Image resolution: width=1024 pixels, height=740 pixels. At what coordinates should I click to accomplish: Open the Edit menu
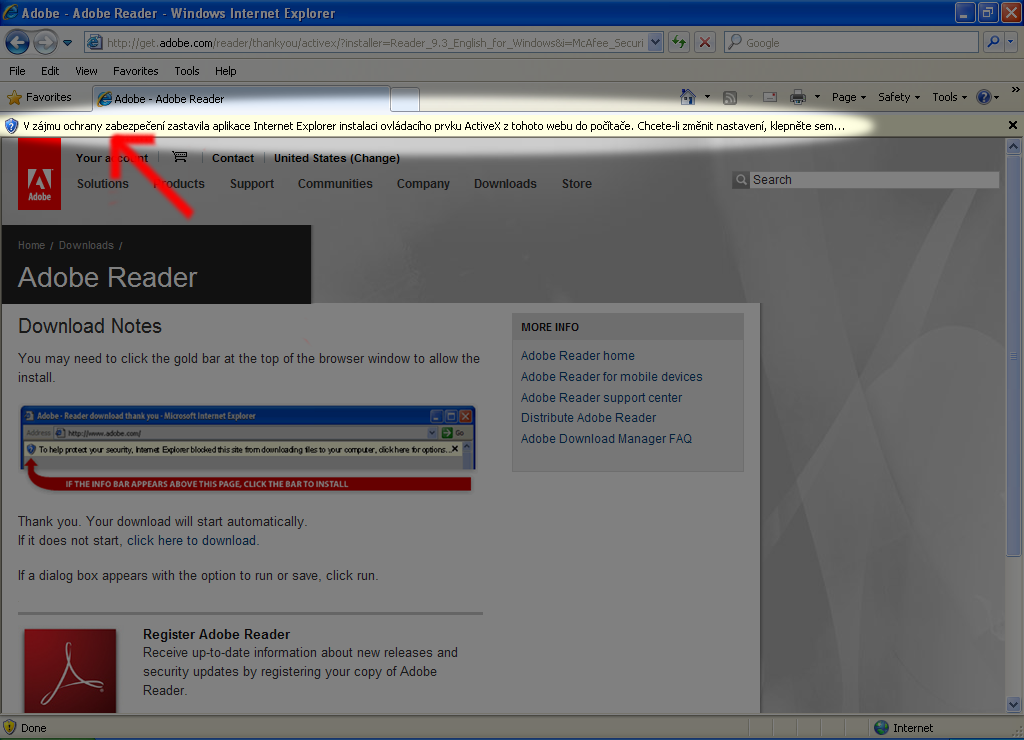[x=50, y=71]
